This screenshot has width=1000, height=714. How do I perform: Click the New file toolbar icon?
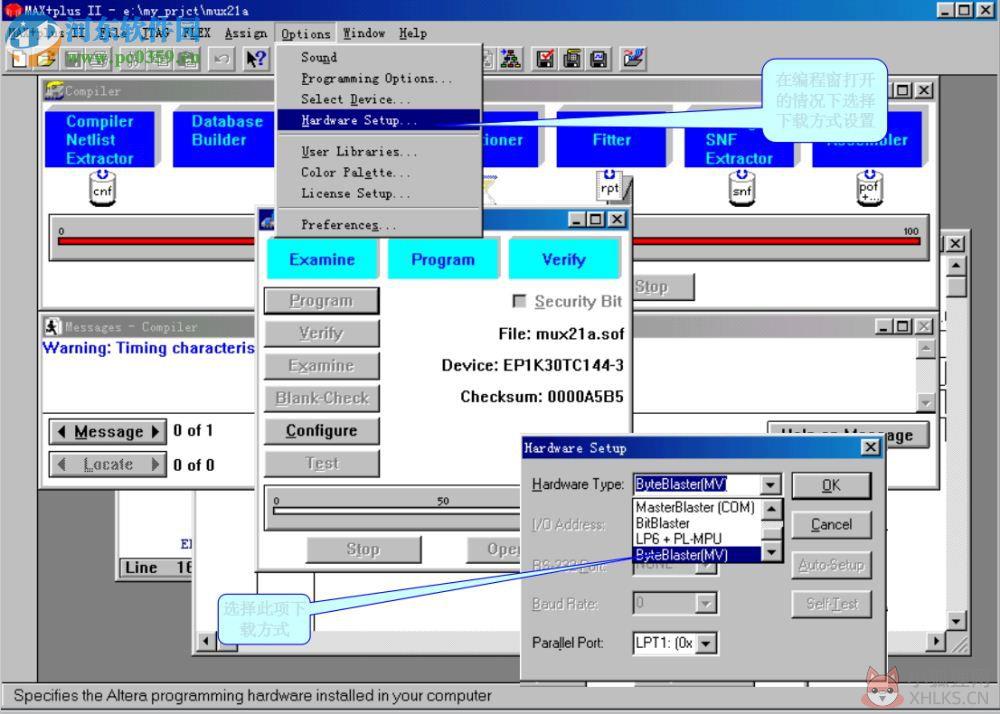(19, 59)
